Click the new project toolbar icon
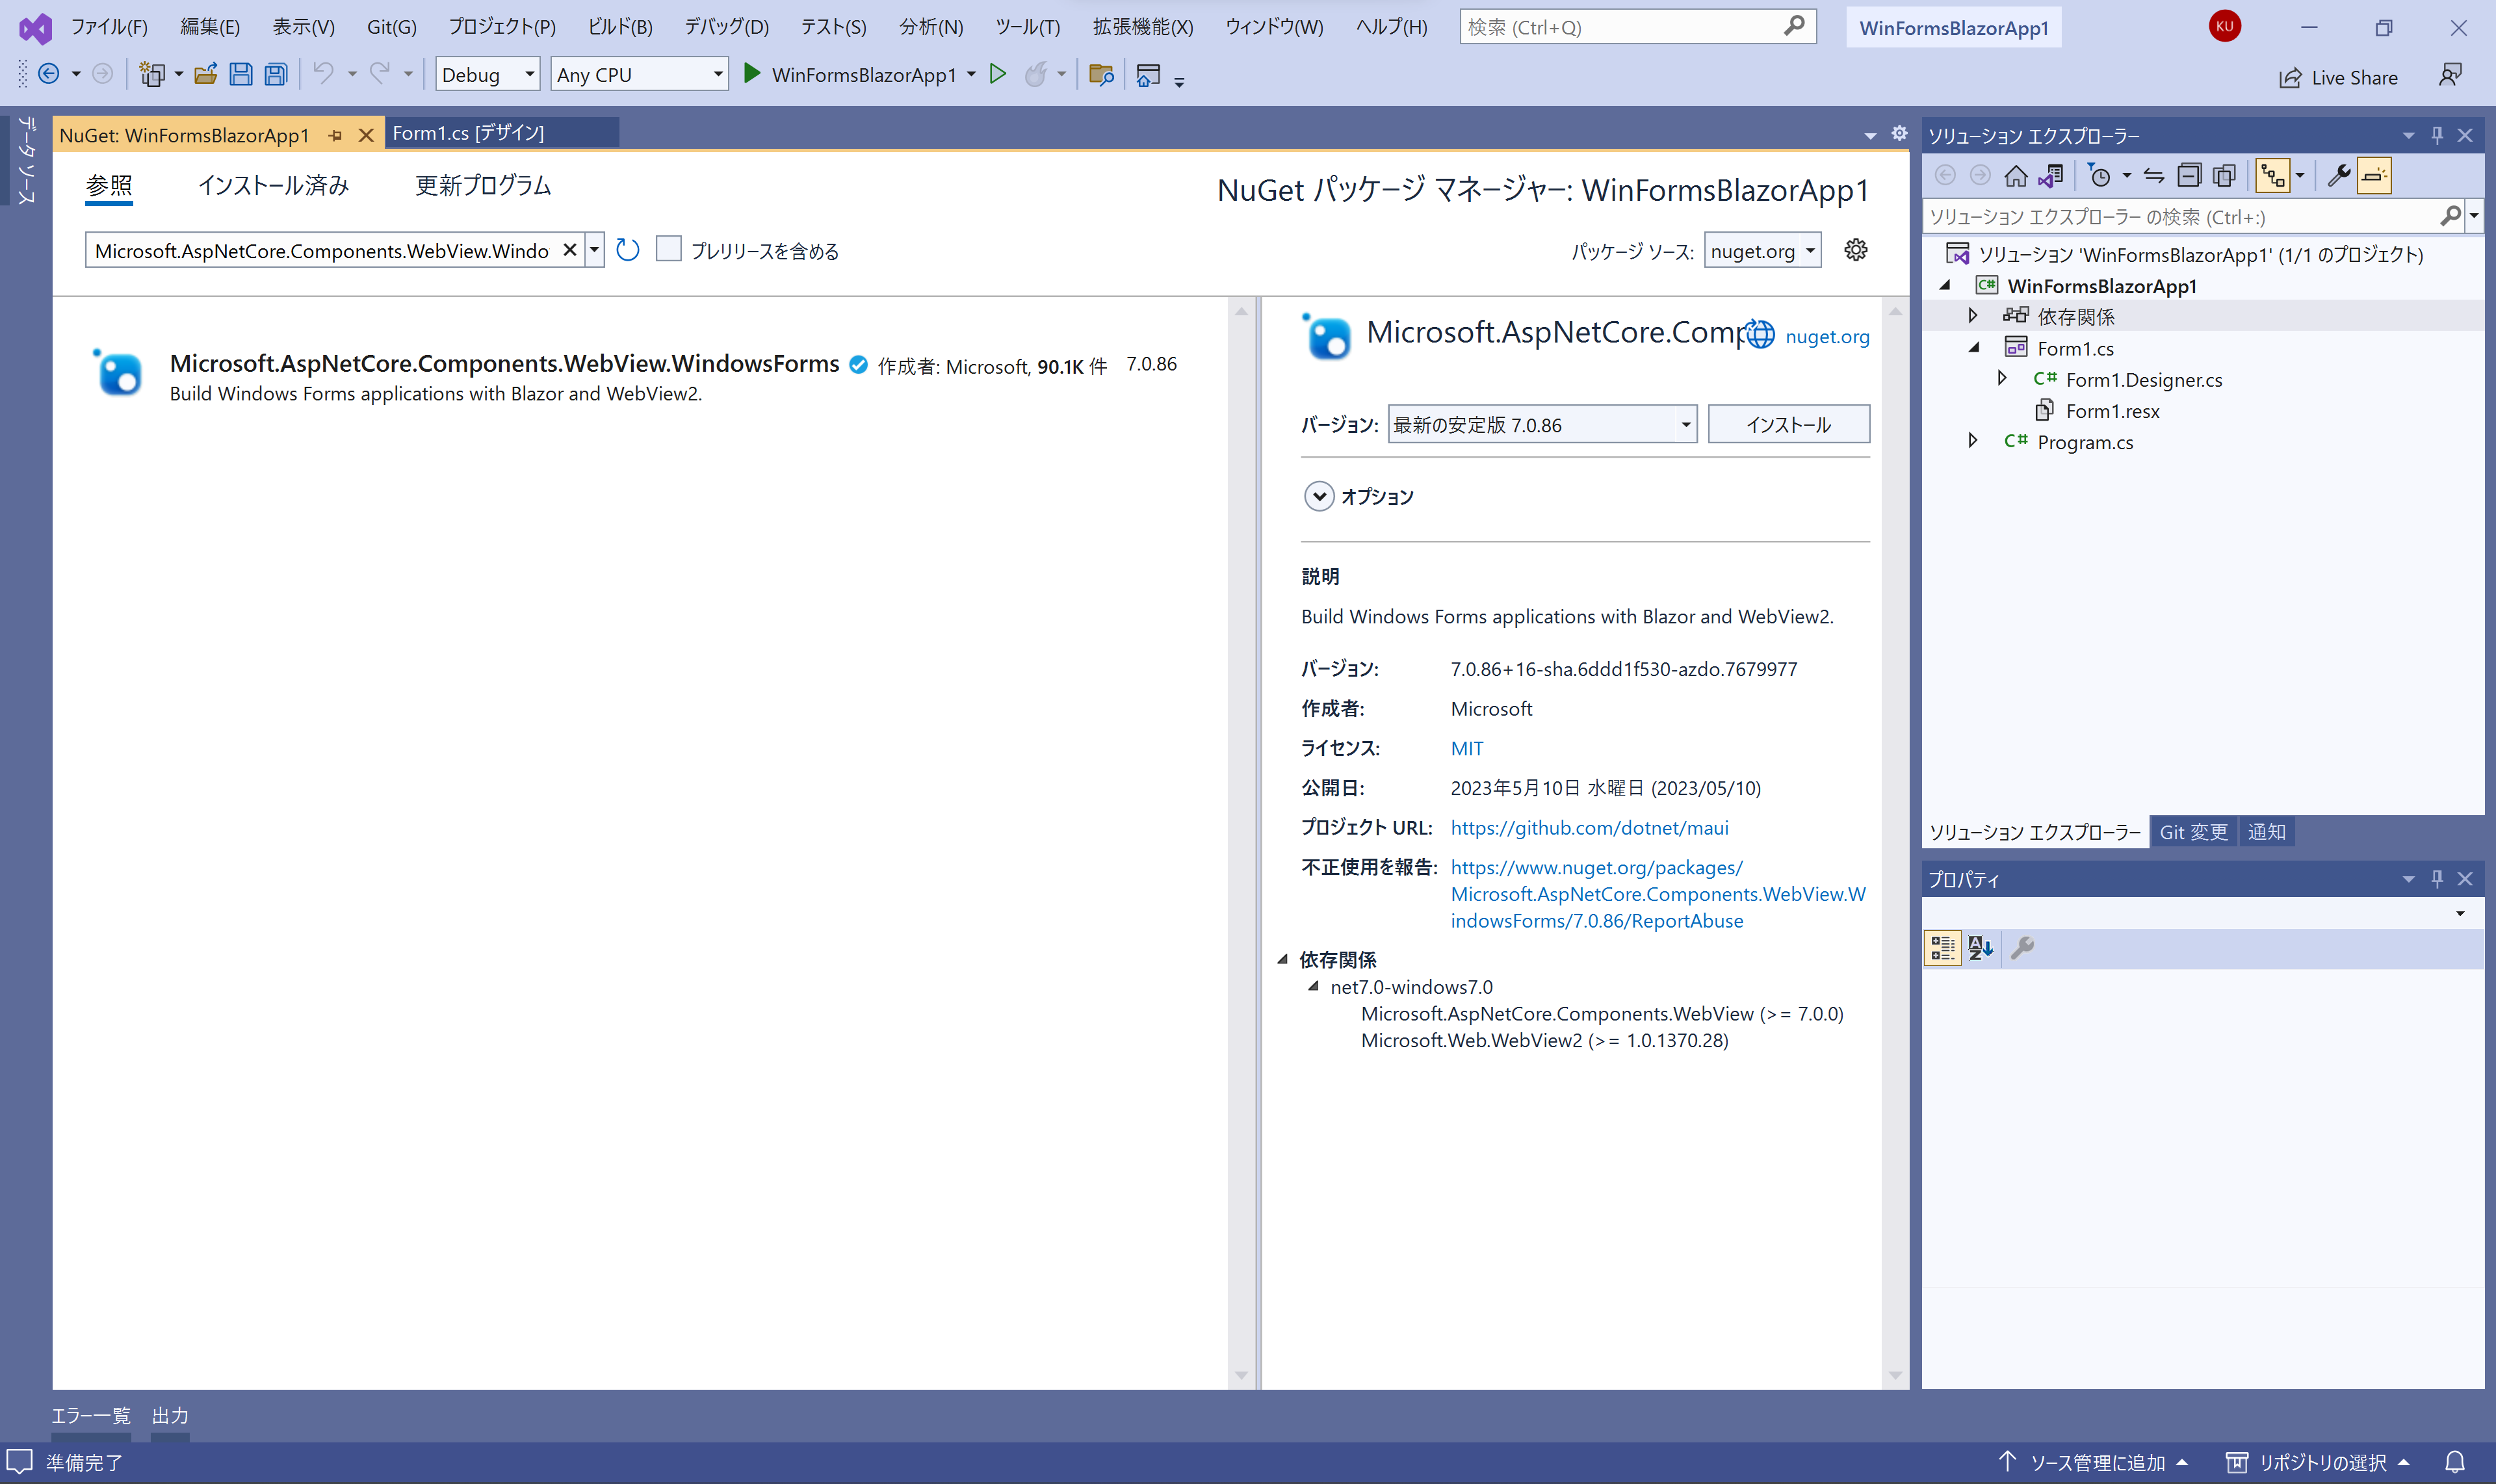The image size is (2496, 1484). point(152,74)
